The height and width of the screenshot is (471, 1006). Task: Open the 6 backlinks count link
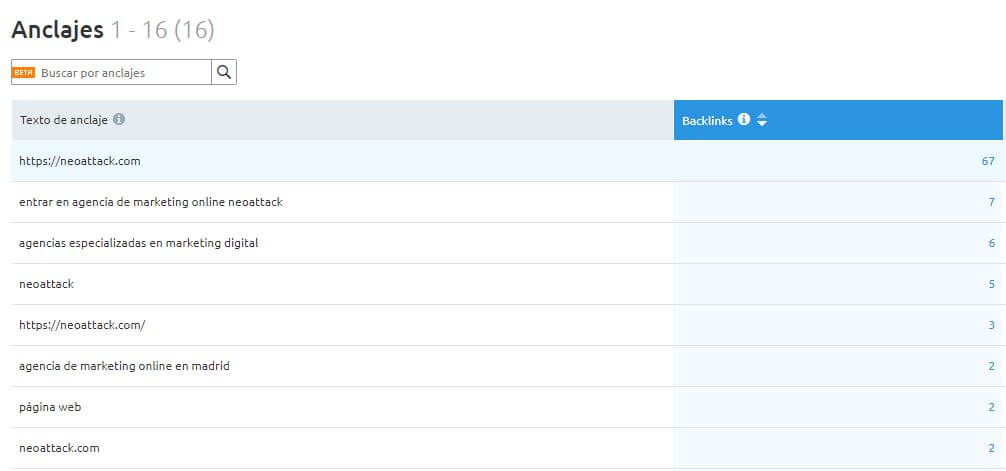coord(991,243)
